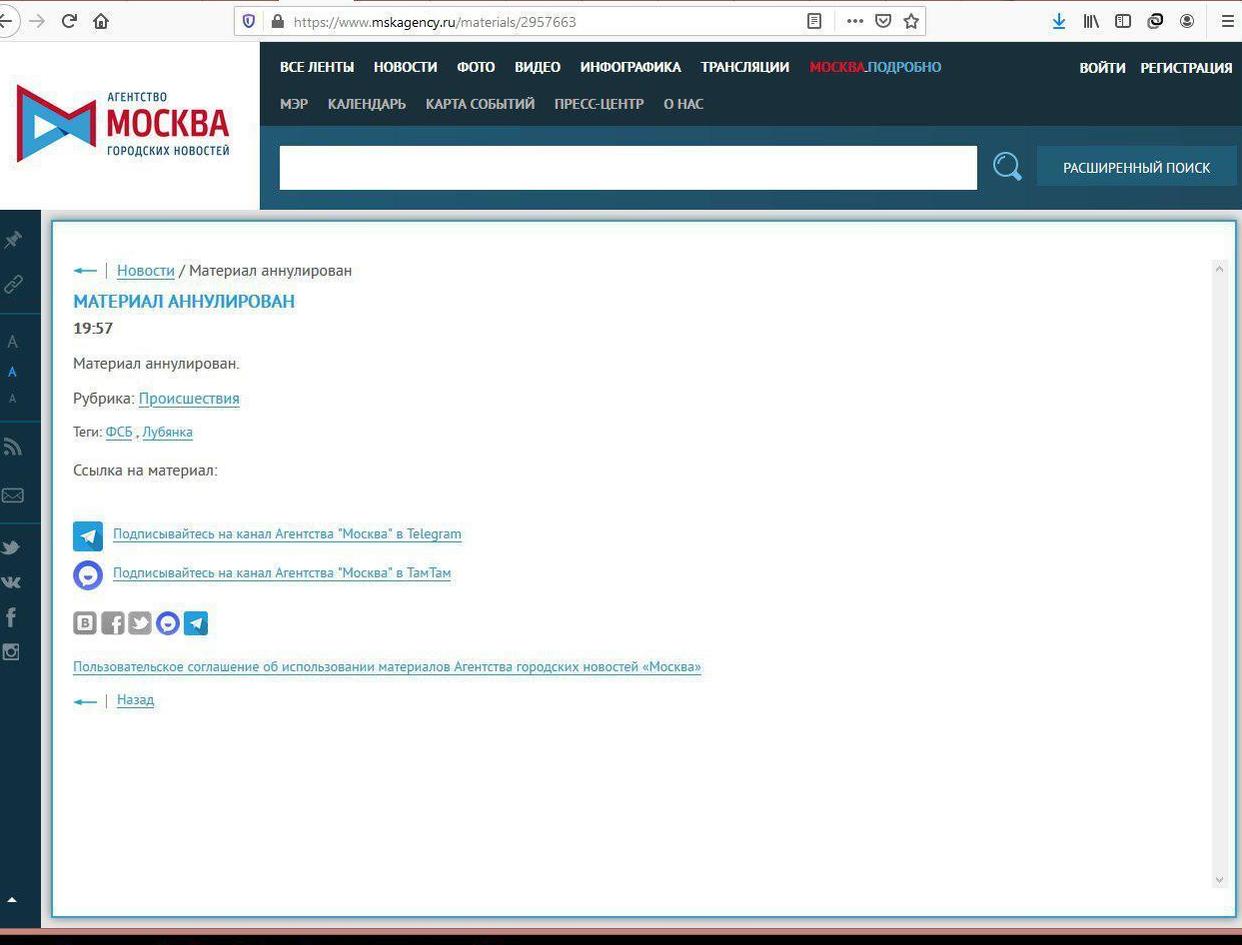The image size is (1242, 945).
Task: Reload the page with the browser refresh icon
Action: coord(69,21)
